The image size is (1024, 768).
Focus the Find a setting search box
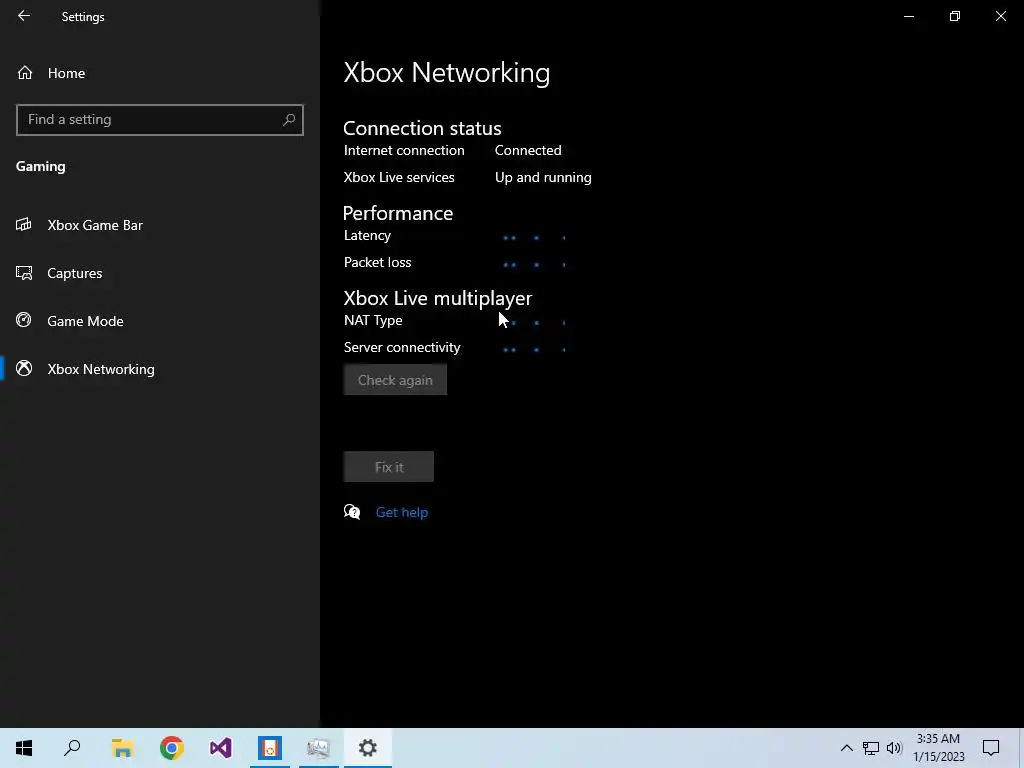(159, 120)
